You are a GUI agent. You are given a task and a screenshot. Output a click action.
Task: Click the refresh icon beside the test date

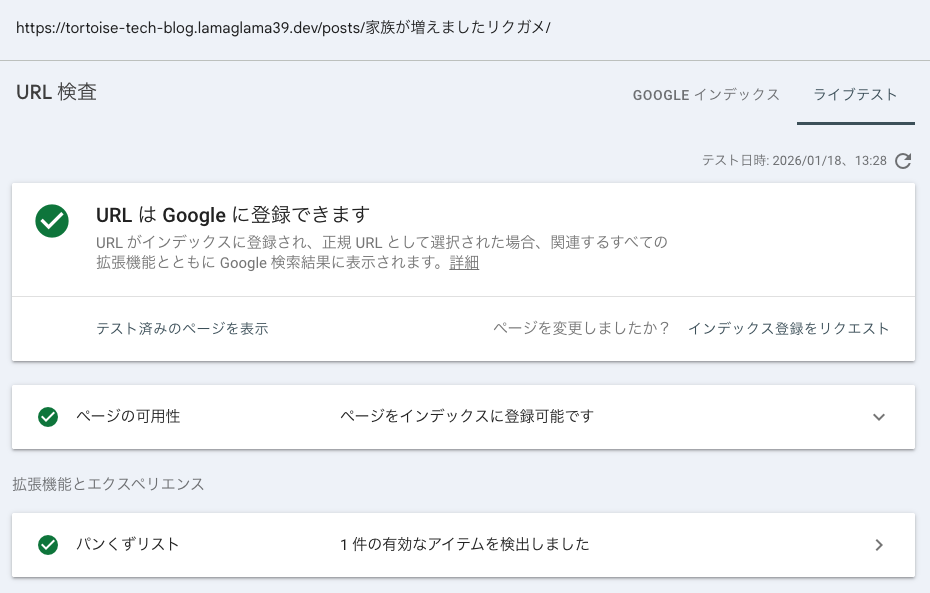[903, 161]
